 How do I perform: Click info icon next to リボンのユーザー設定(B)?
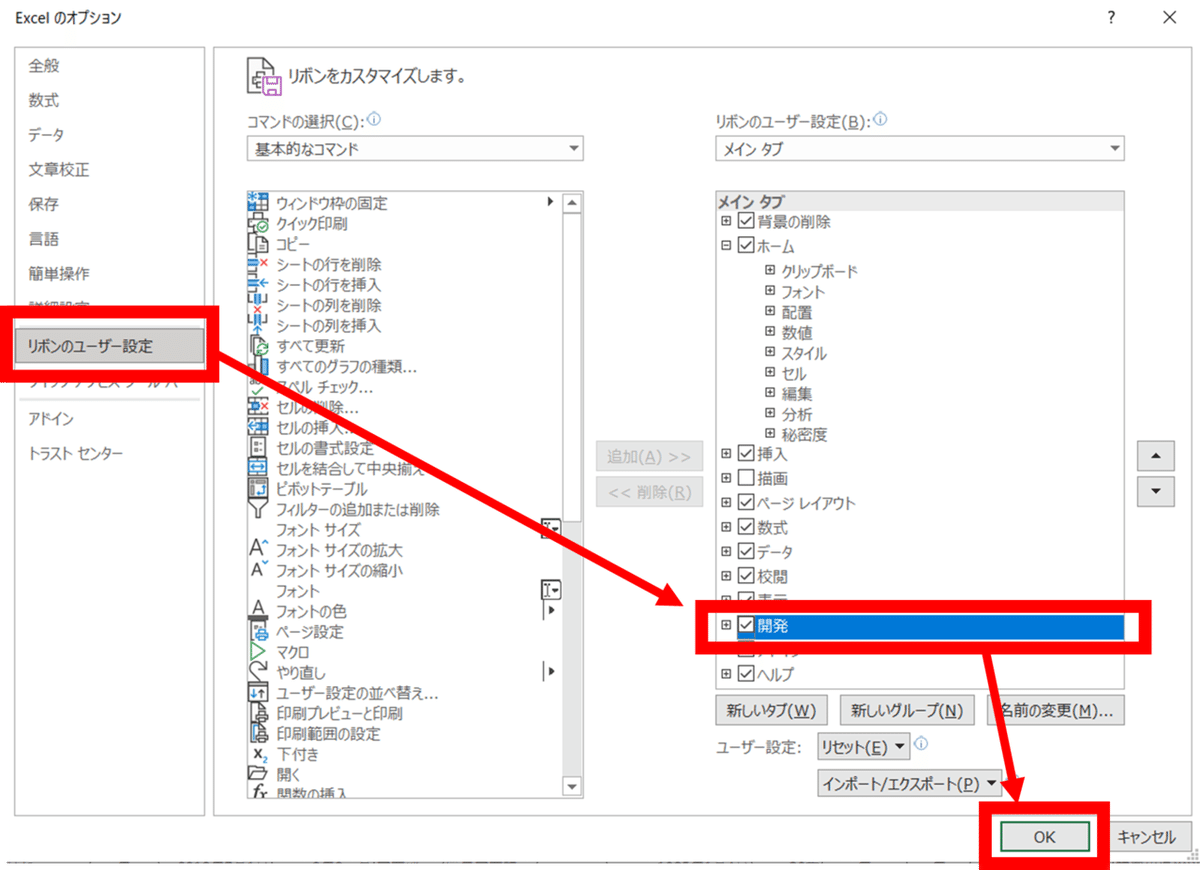click(881, 120)
